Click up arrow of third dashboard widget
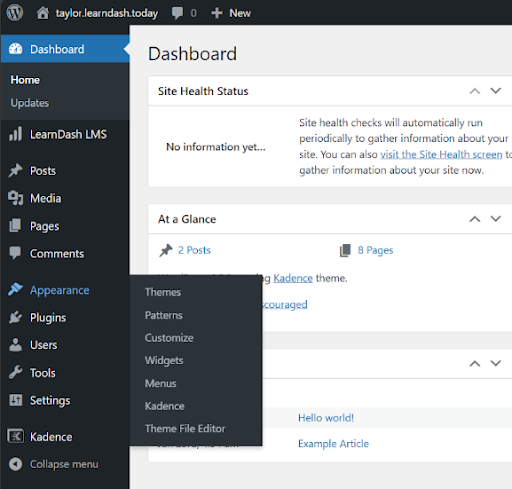 point(475,364)
